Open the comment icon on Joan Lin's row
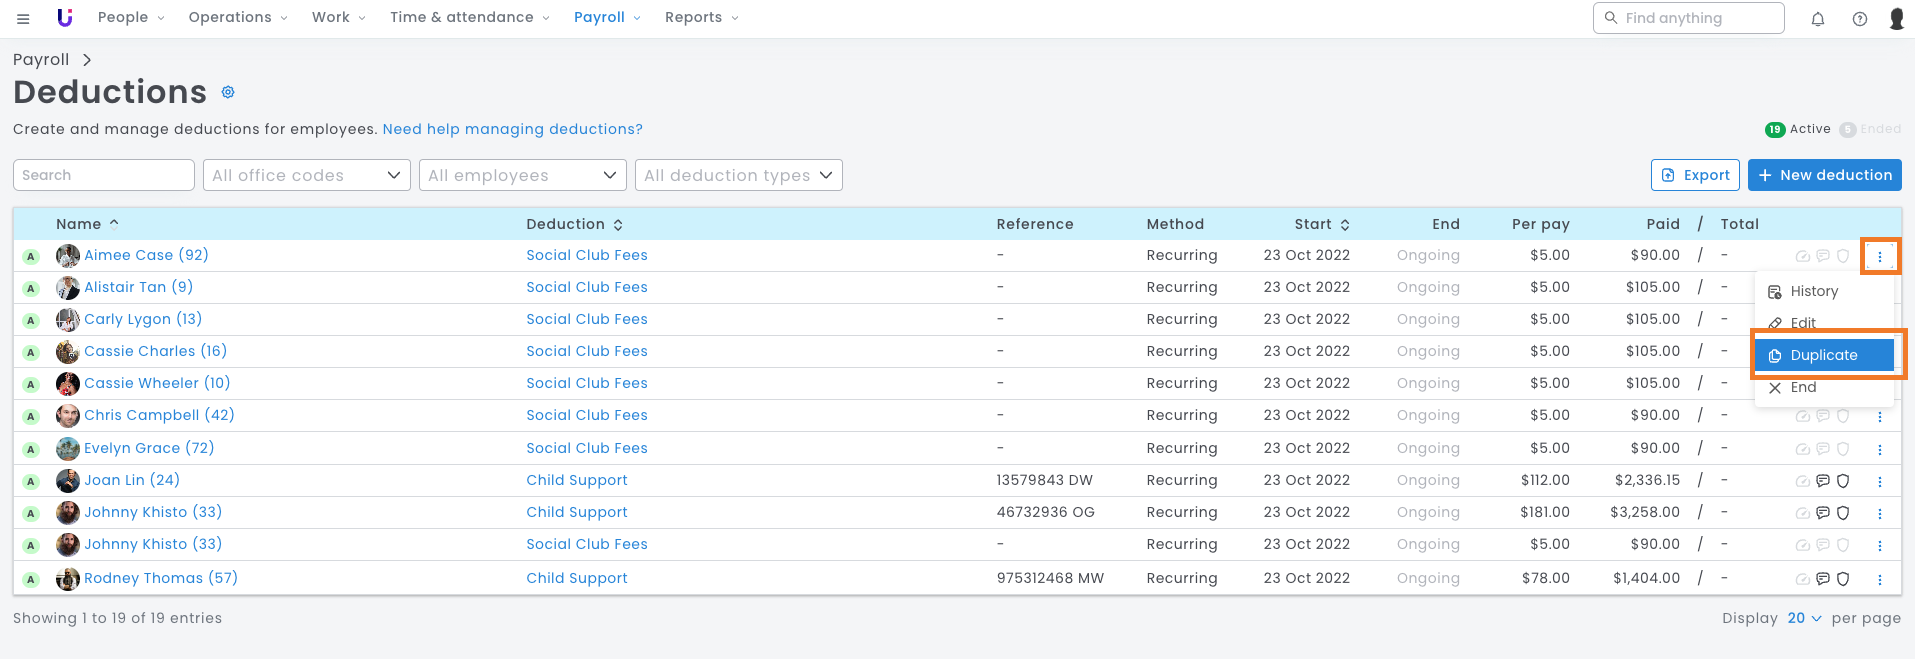 click(x=1822, y=481)
